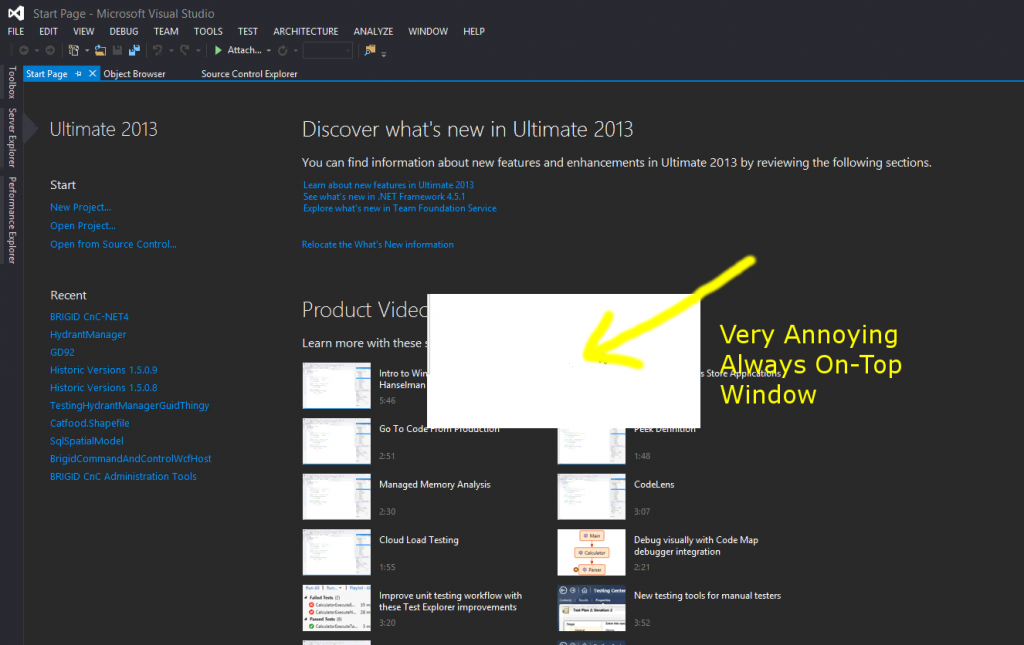1024x645 pixels.
Task: Click the Open Project... link
Action: 83,225
